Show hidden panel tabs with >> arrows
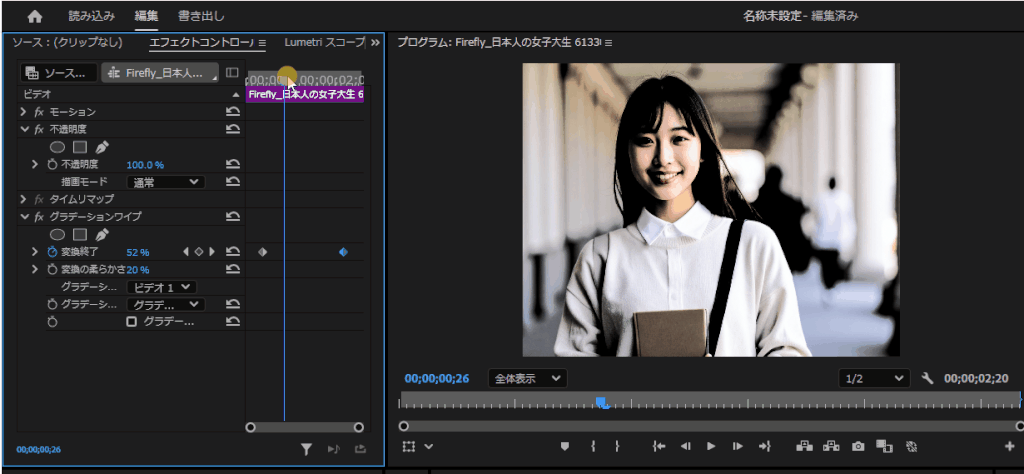 (375, 42)
